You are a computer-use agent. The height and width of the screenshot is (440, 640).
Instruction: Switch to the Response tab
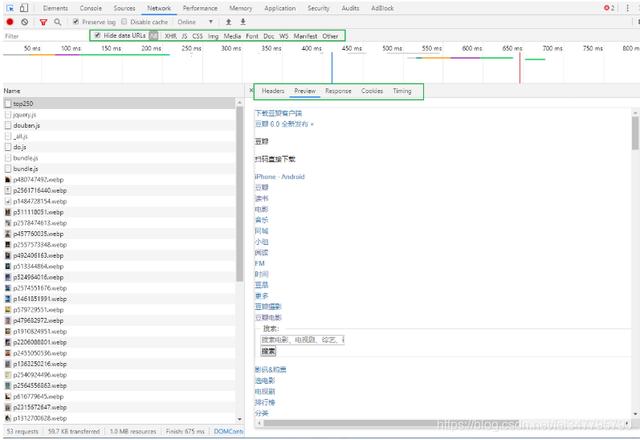tap(338, 91)
